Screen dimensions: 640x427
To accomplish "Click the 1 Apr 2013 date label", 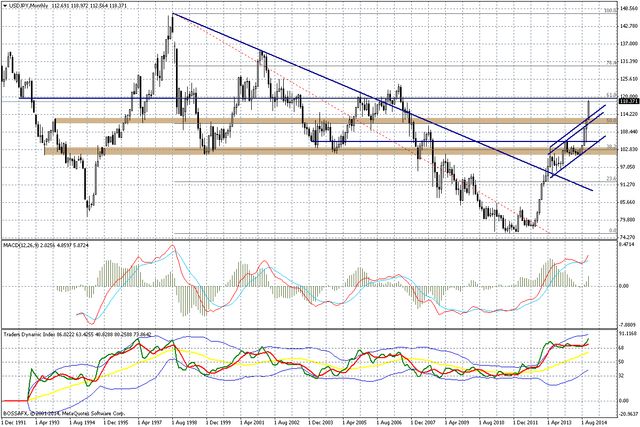I will pyautogui.click(x=559, y=422).
